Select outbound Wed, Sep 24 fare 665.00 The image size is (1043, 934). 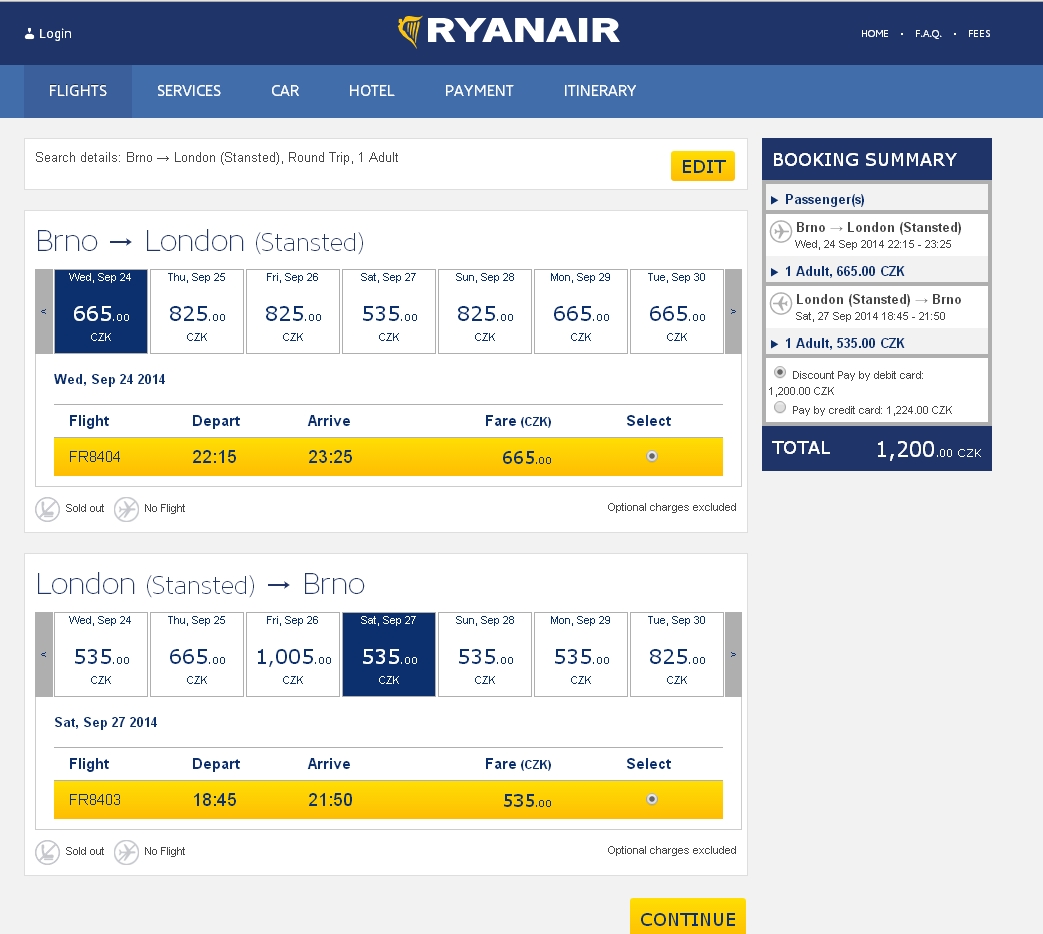101,311
